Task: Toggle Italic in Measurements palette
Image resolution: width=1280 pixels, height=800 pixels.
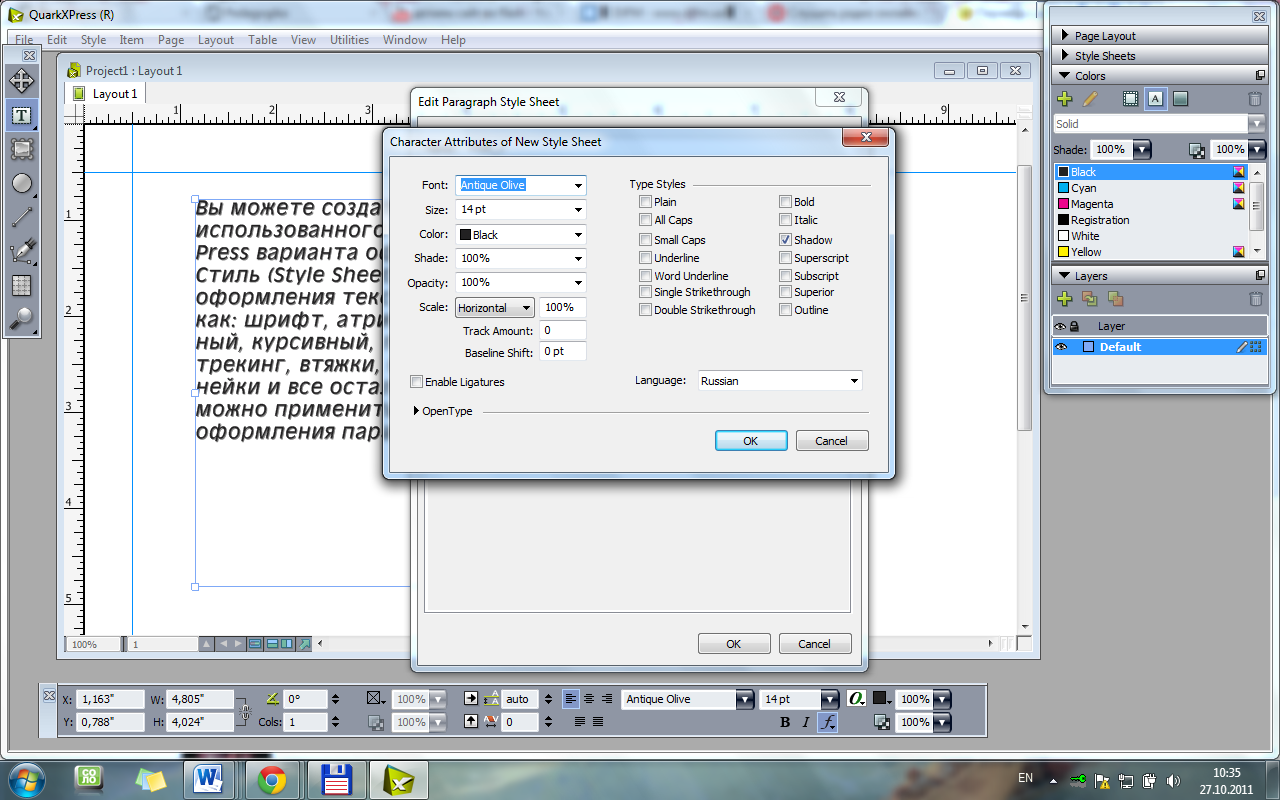Action: 805,722
